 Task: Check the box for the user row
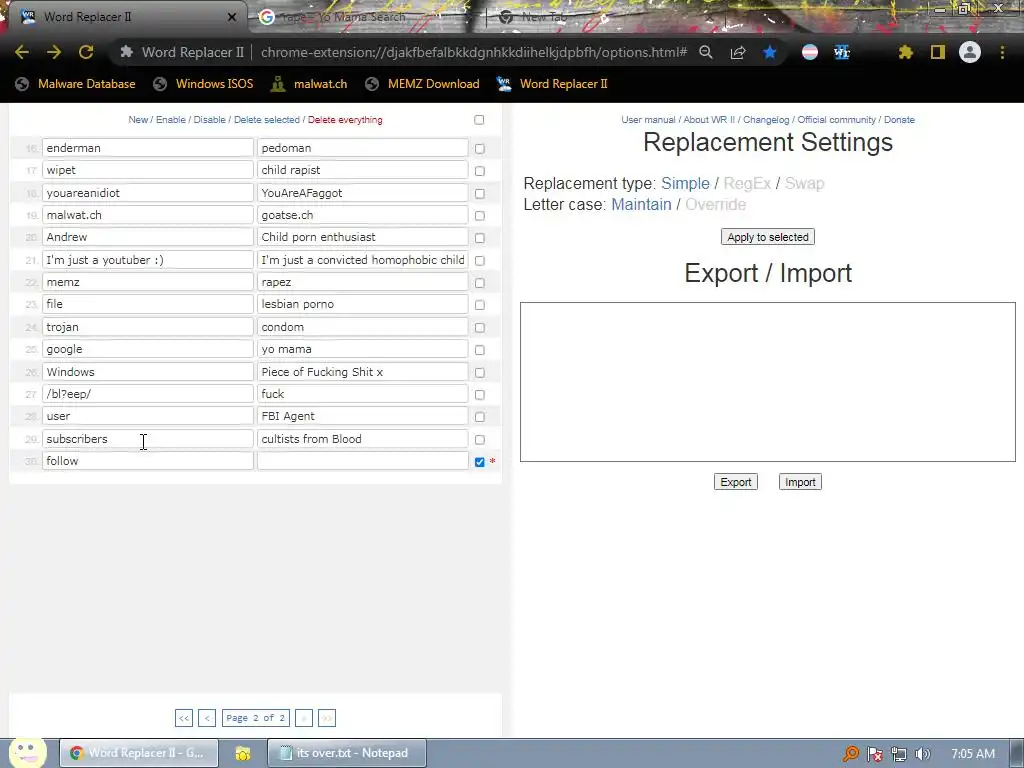pyautogui.click(x=480, y=417)
